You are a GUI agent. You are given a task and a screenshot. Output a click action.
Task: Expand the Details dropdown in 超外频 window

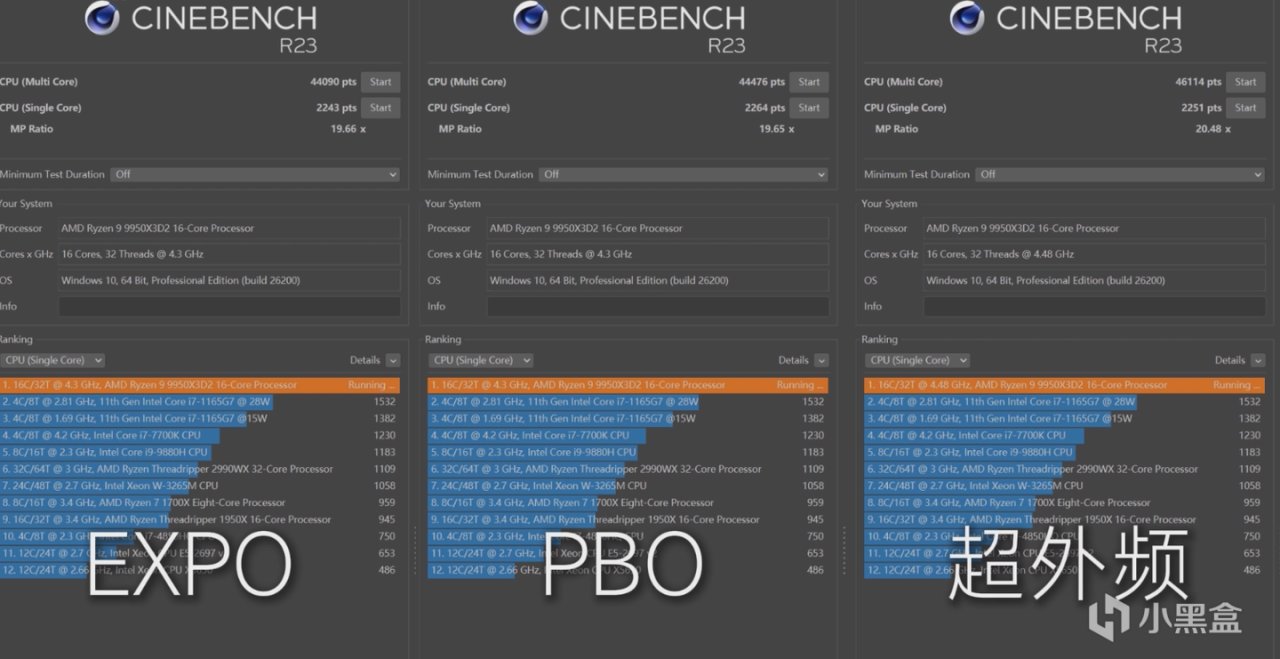[x=1257, y=360]
